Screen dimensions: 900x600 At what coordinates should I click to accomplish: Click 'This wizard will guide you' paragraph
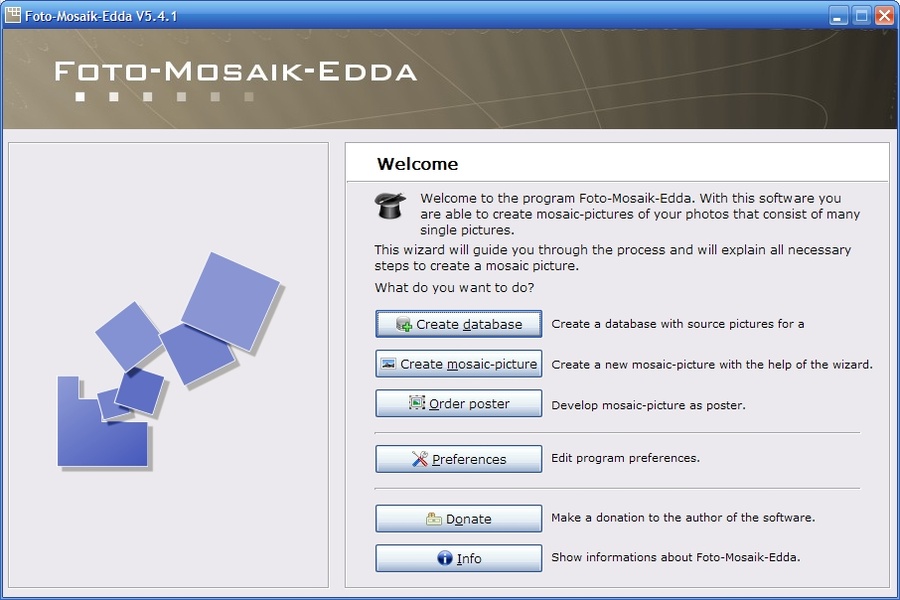point(612,258)
